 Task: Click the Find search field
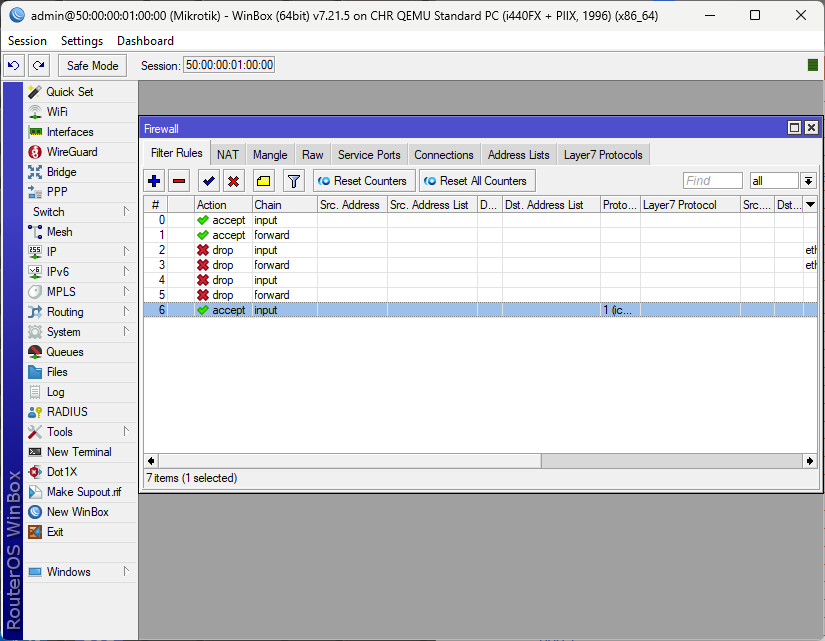(x=712, y=181)
